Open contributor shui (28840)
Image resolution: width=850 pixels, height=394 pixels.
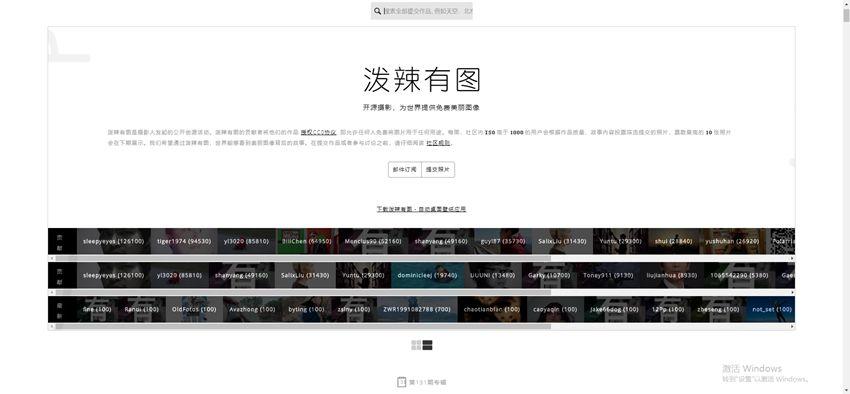[673, 241]
